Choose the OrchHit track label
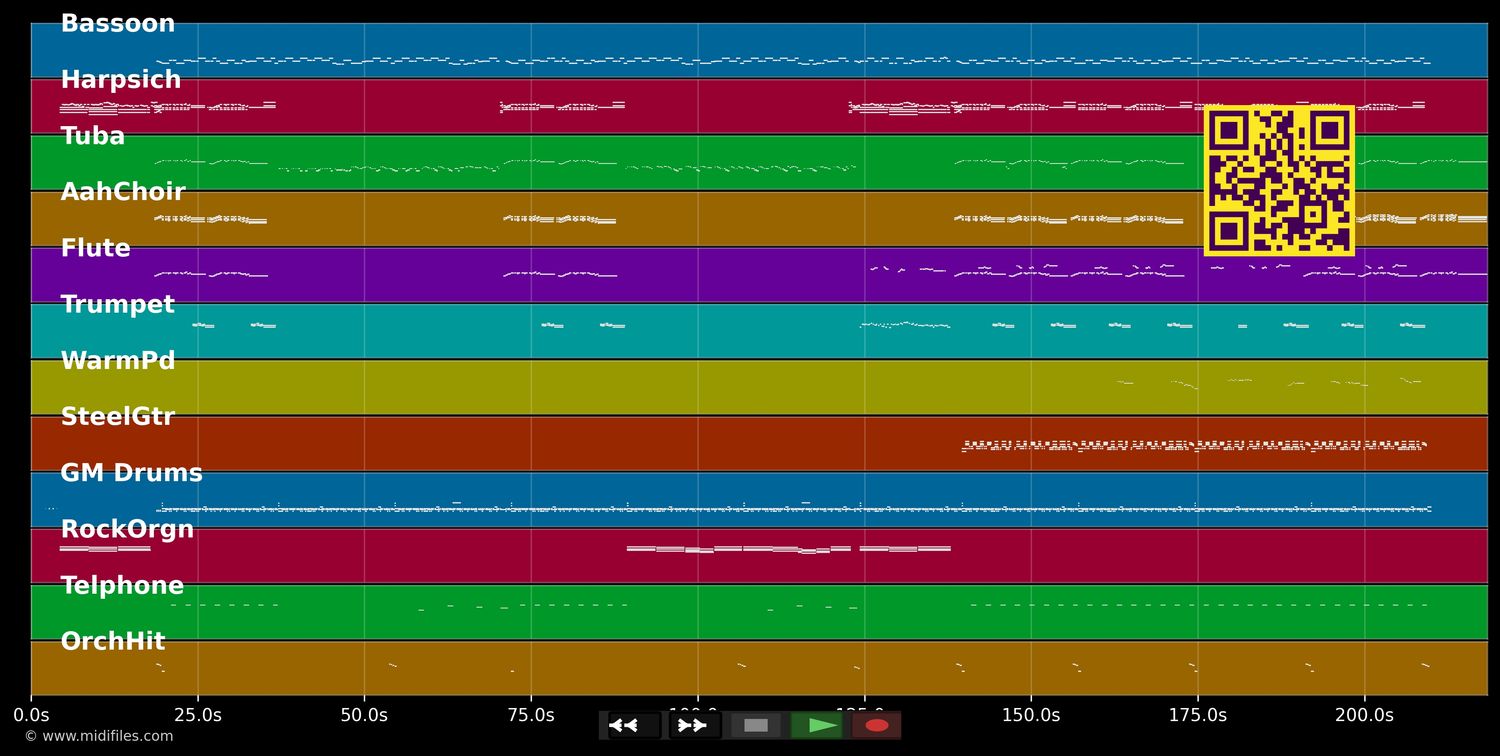1500x756 pixels. click(x=113, y=642)
